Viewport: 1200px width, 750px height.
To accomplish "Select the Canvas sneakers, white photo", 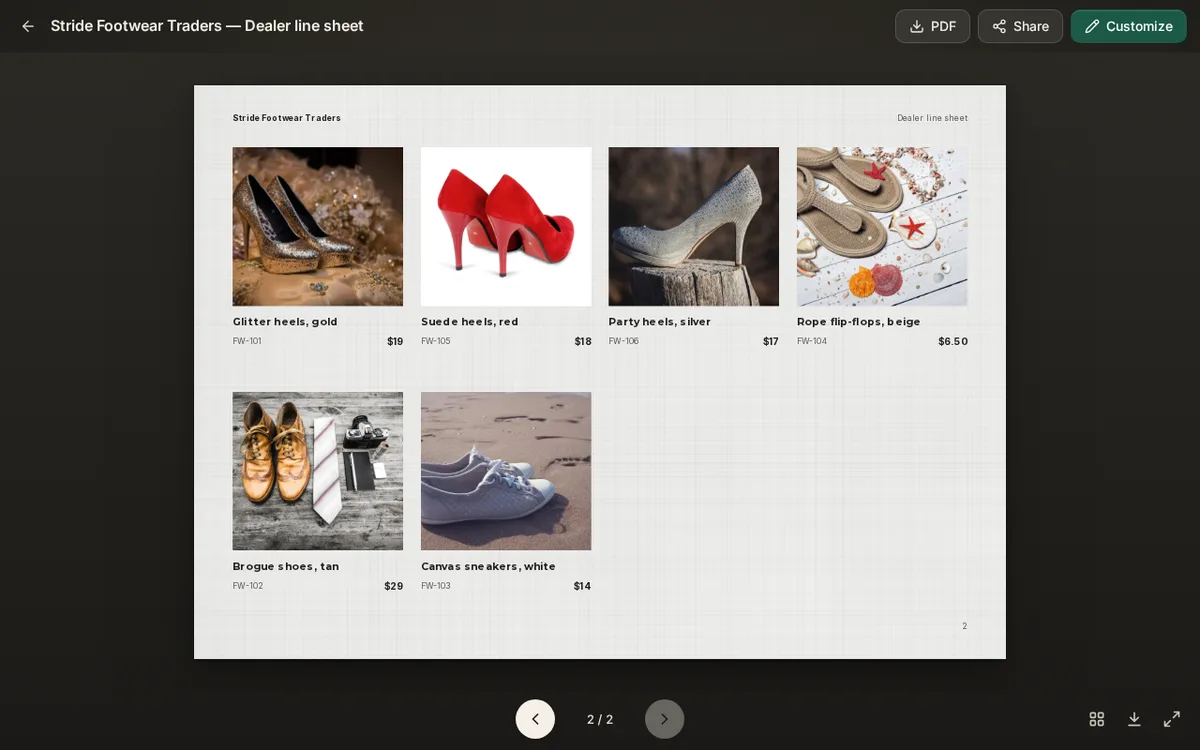I will [x=506, y=471].
